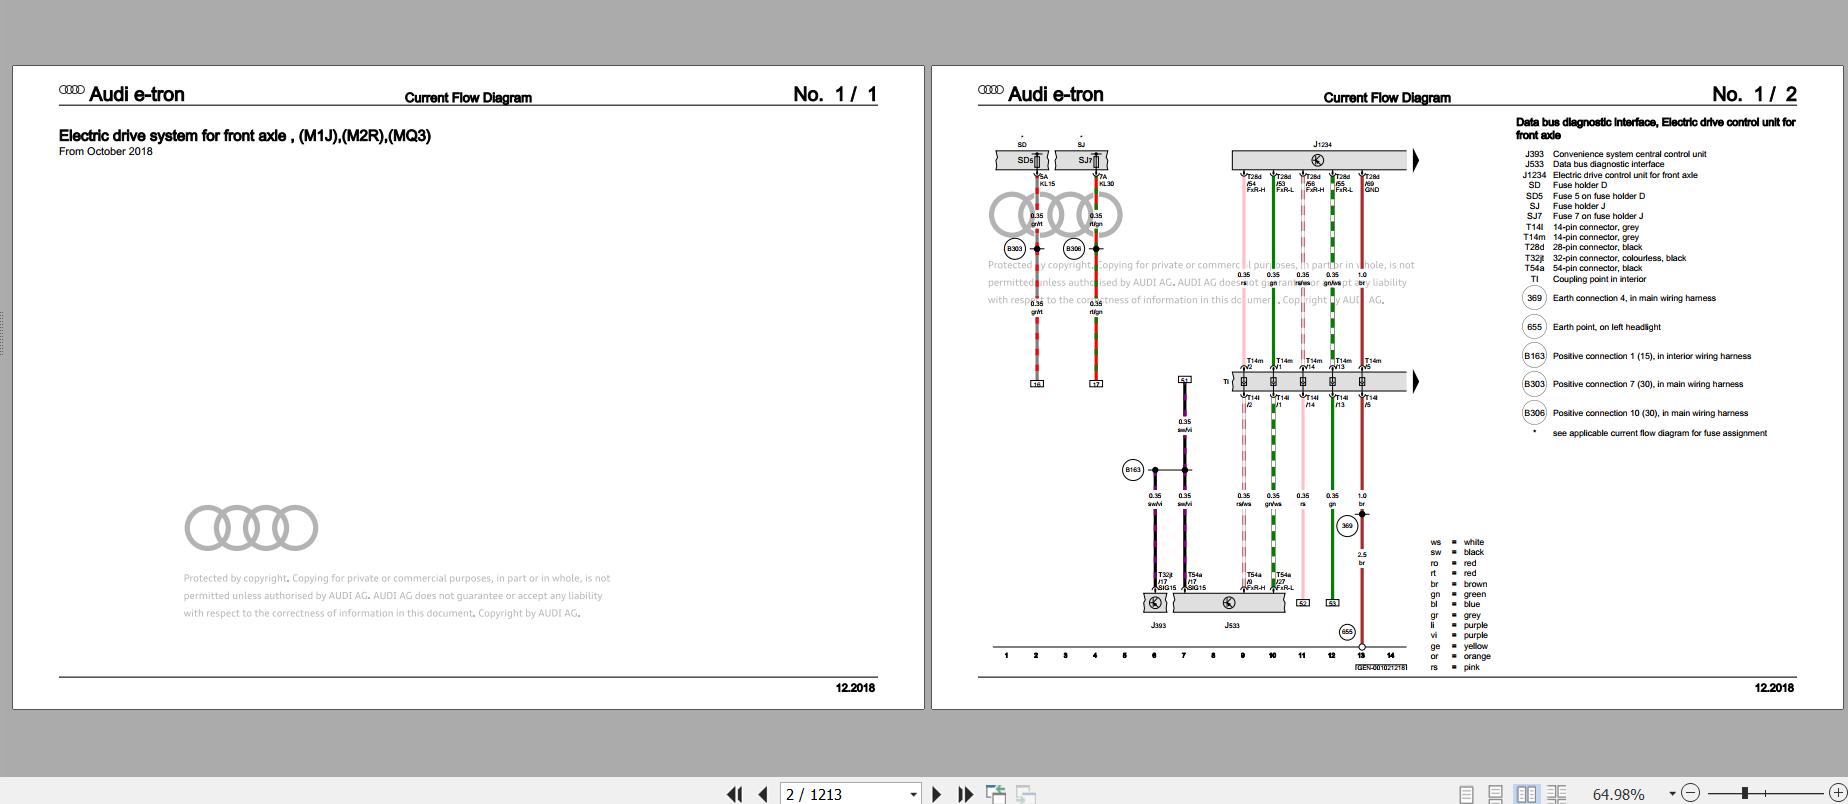Click the TI coupling point bar
The image size is (1848, 804).
click(1319, 381)
